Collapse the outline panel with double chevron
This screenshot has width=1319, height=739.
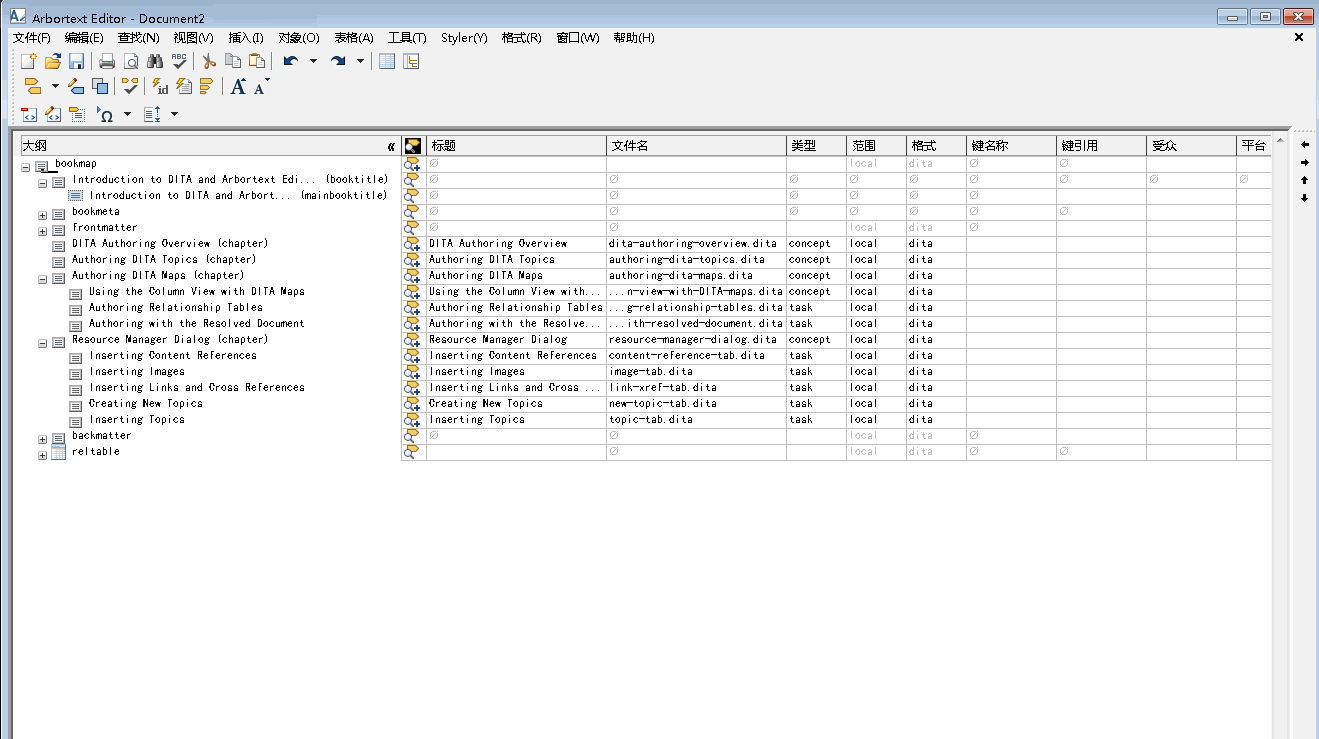pos(391,146)
